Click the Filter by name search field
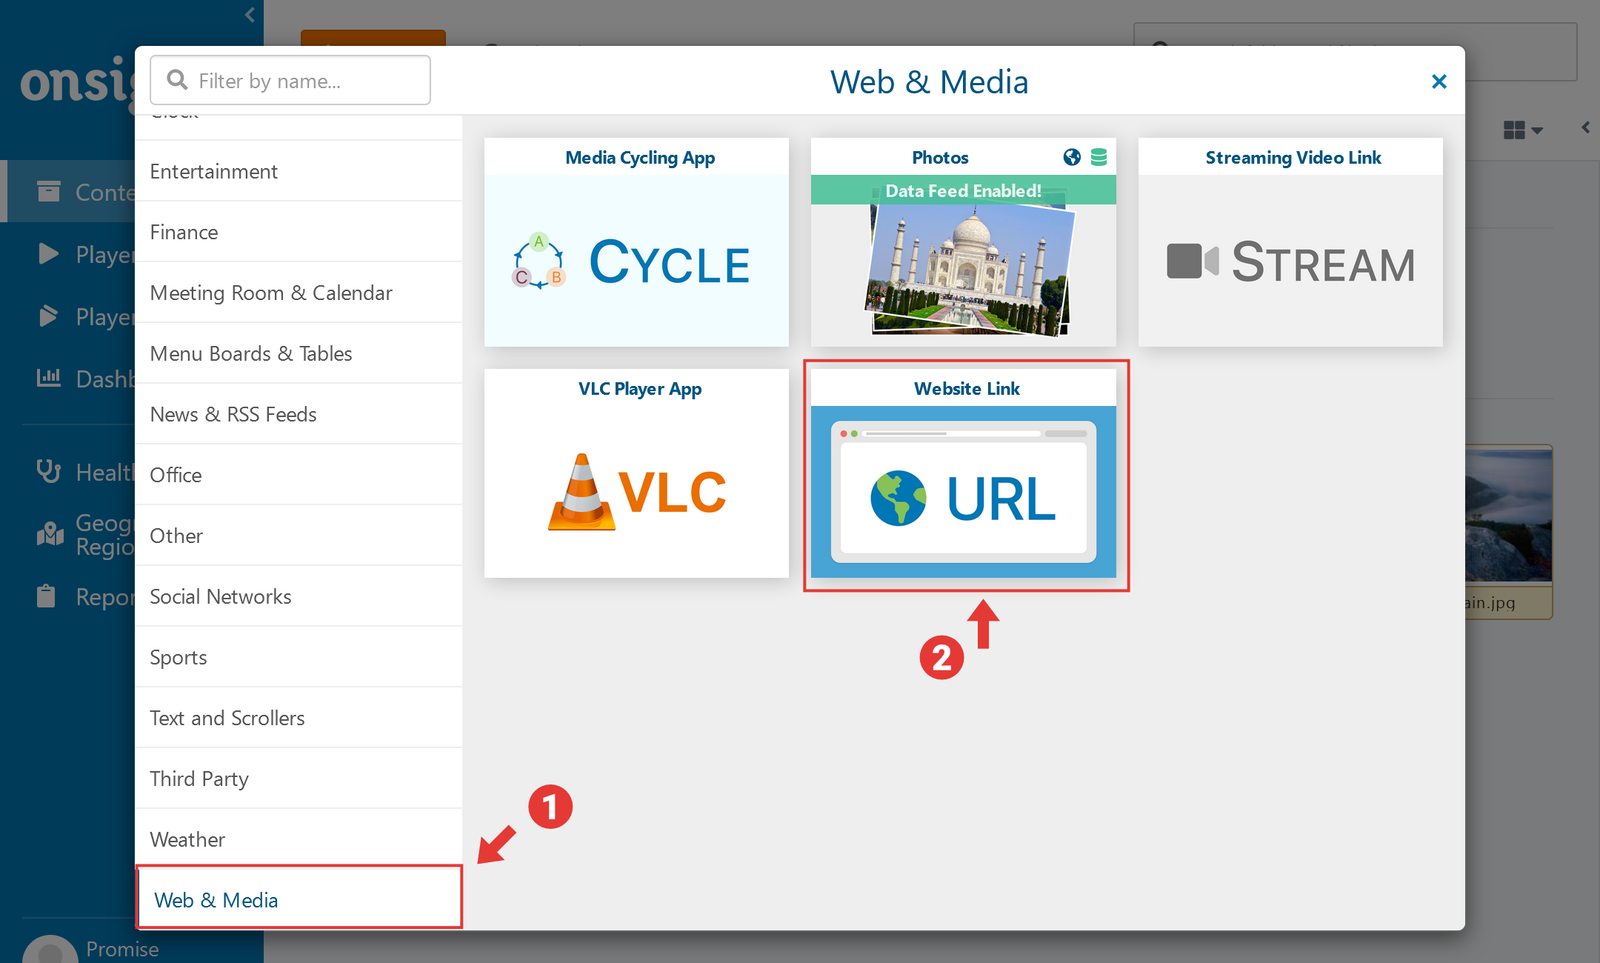This screenshot has height=963, width=1600. click(300, 81)
